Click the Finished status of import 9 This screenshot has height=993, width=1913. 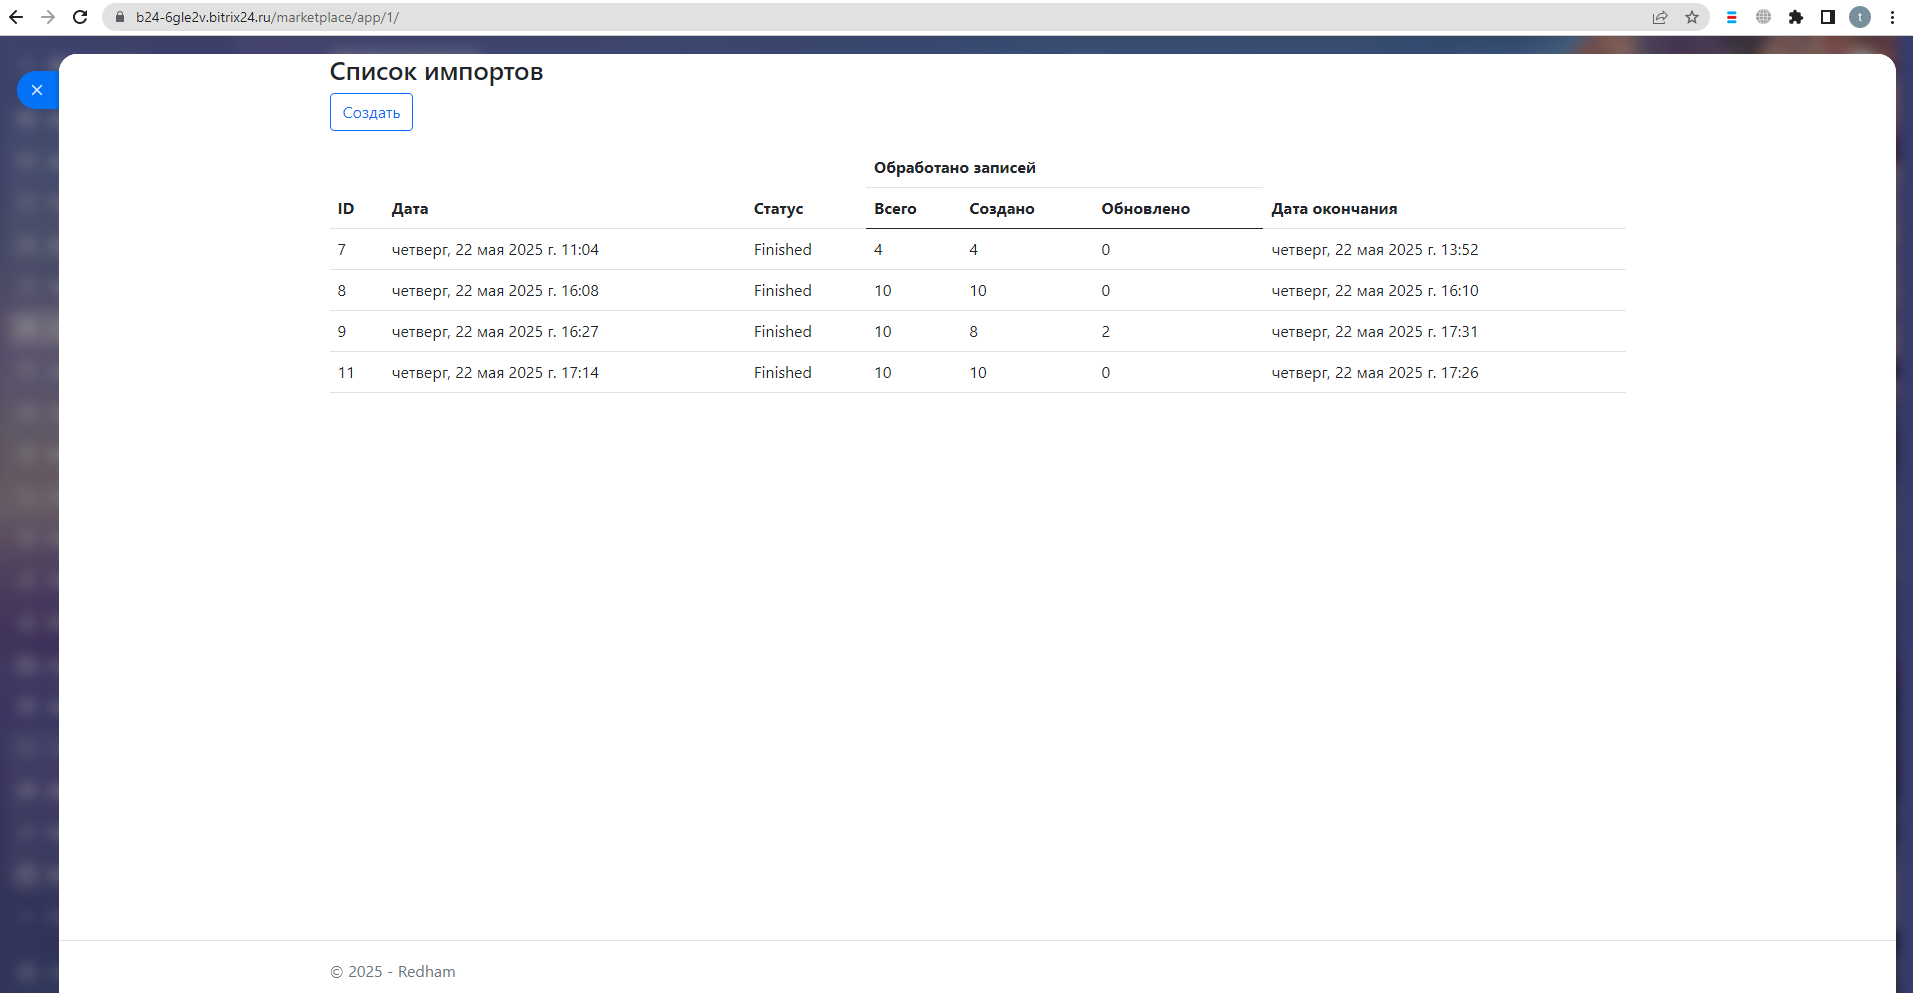point(782,332)
